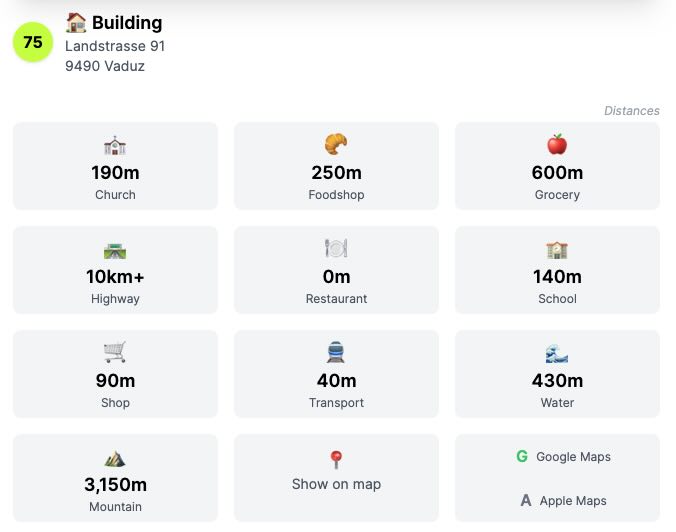Viewport: 676px width, 532px height.
Task: Click the house emoji beside Building
Action: click(76, 22)
